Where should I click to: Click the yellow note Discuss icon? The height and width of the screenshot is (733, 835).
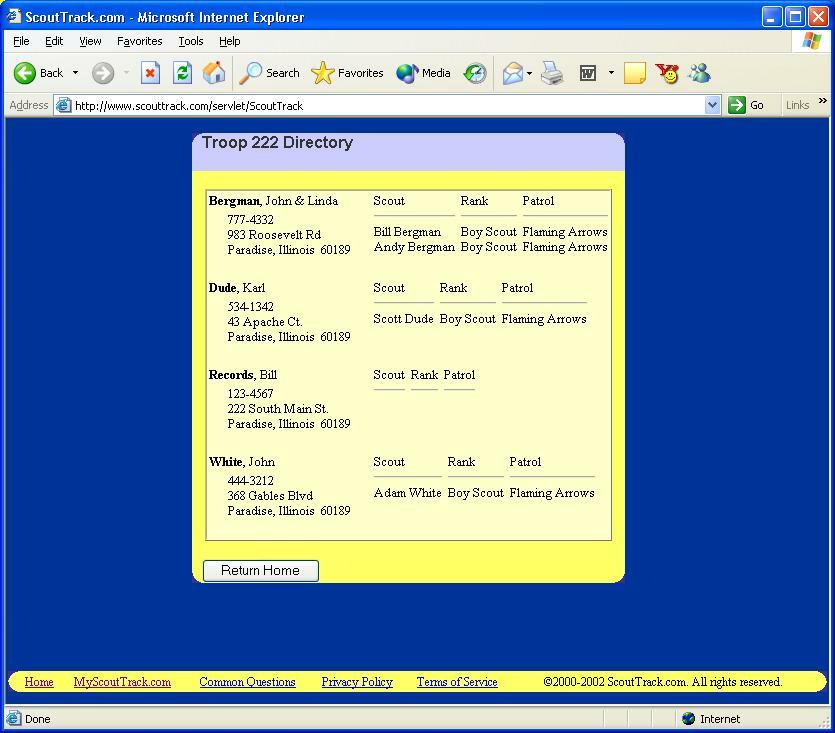coord(635,73)
